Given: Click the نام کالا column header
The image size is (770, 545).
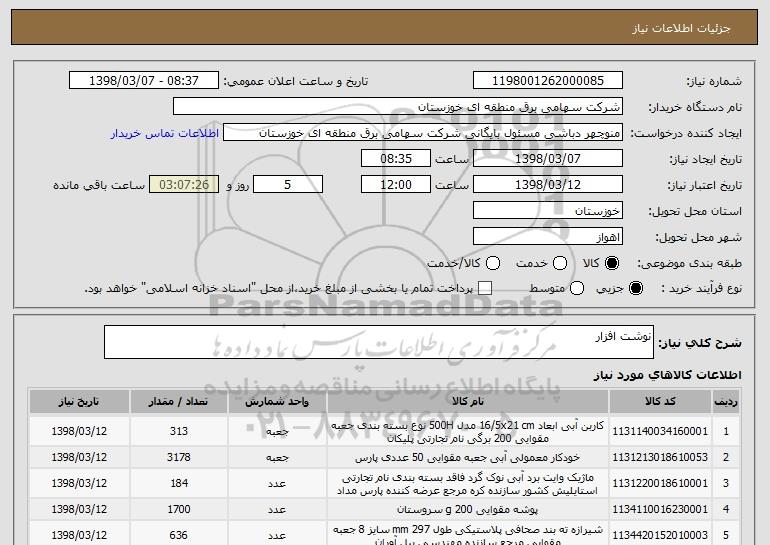Looking at the screenshot, I should tap(468, 402).
